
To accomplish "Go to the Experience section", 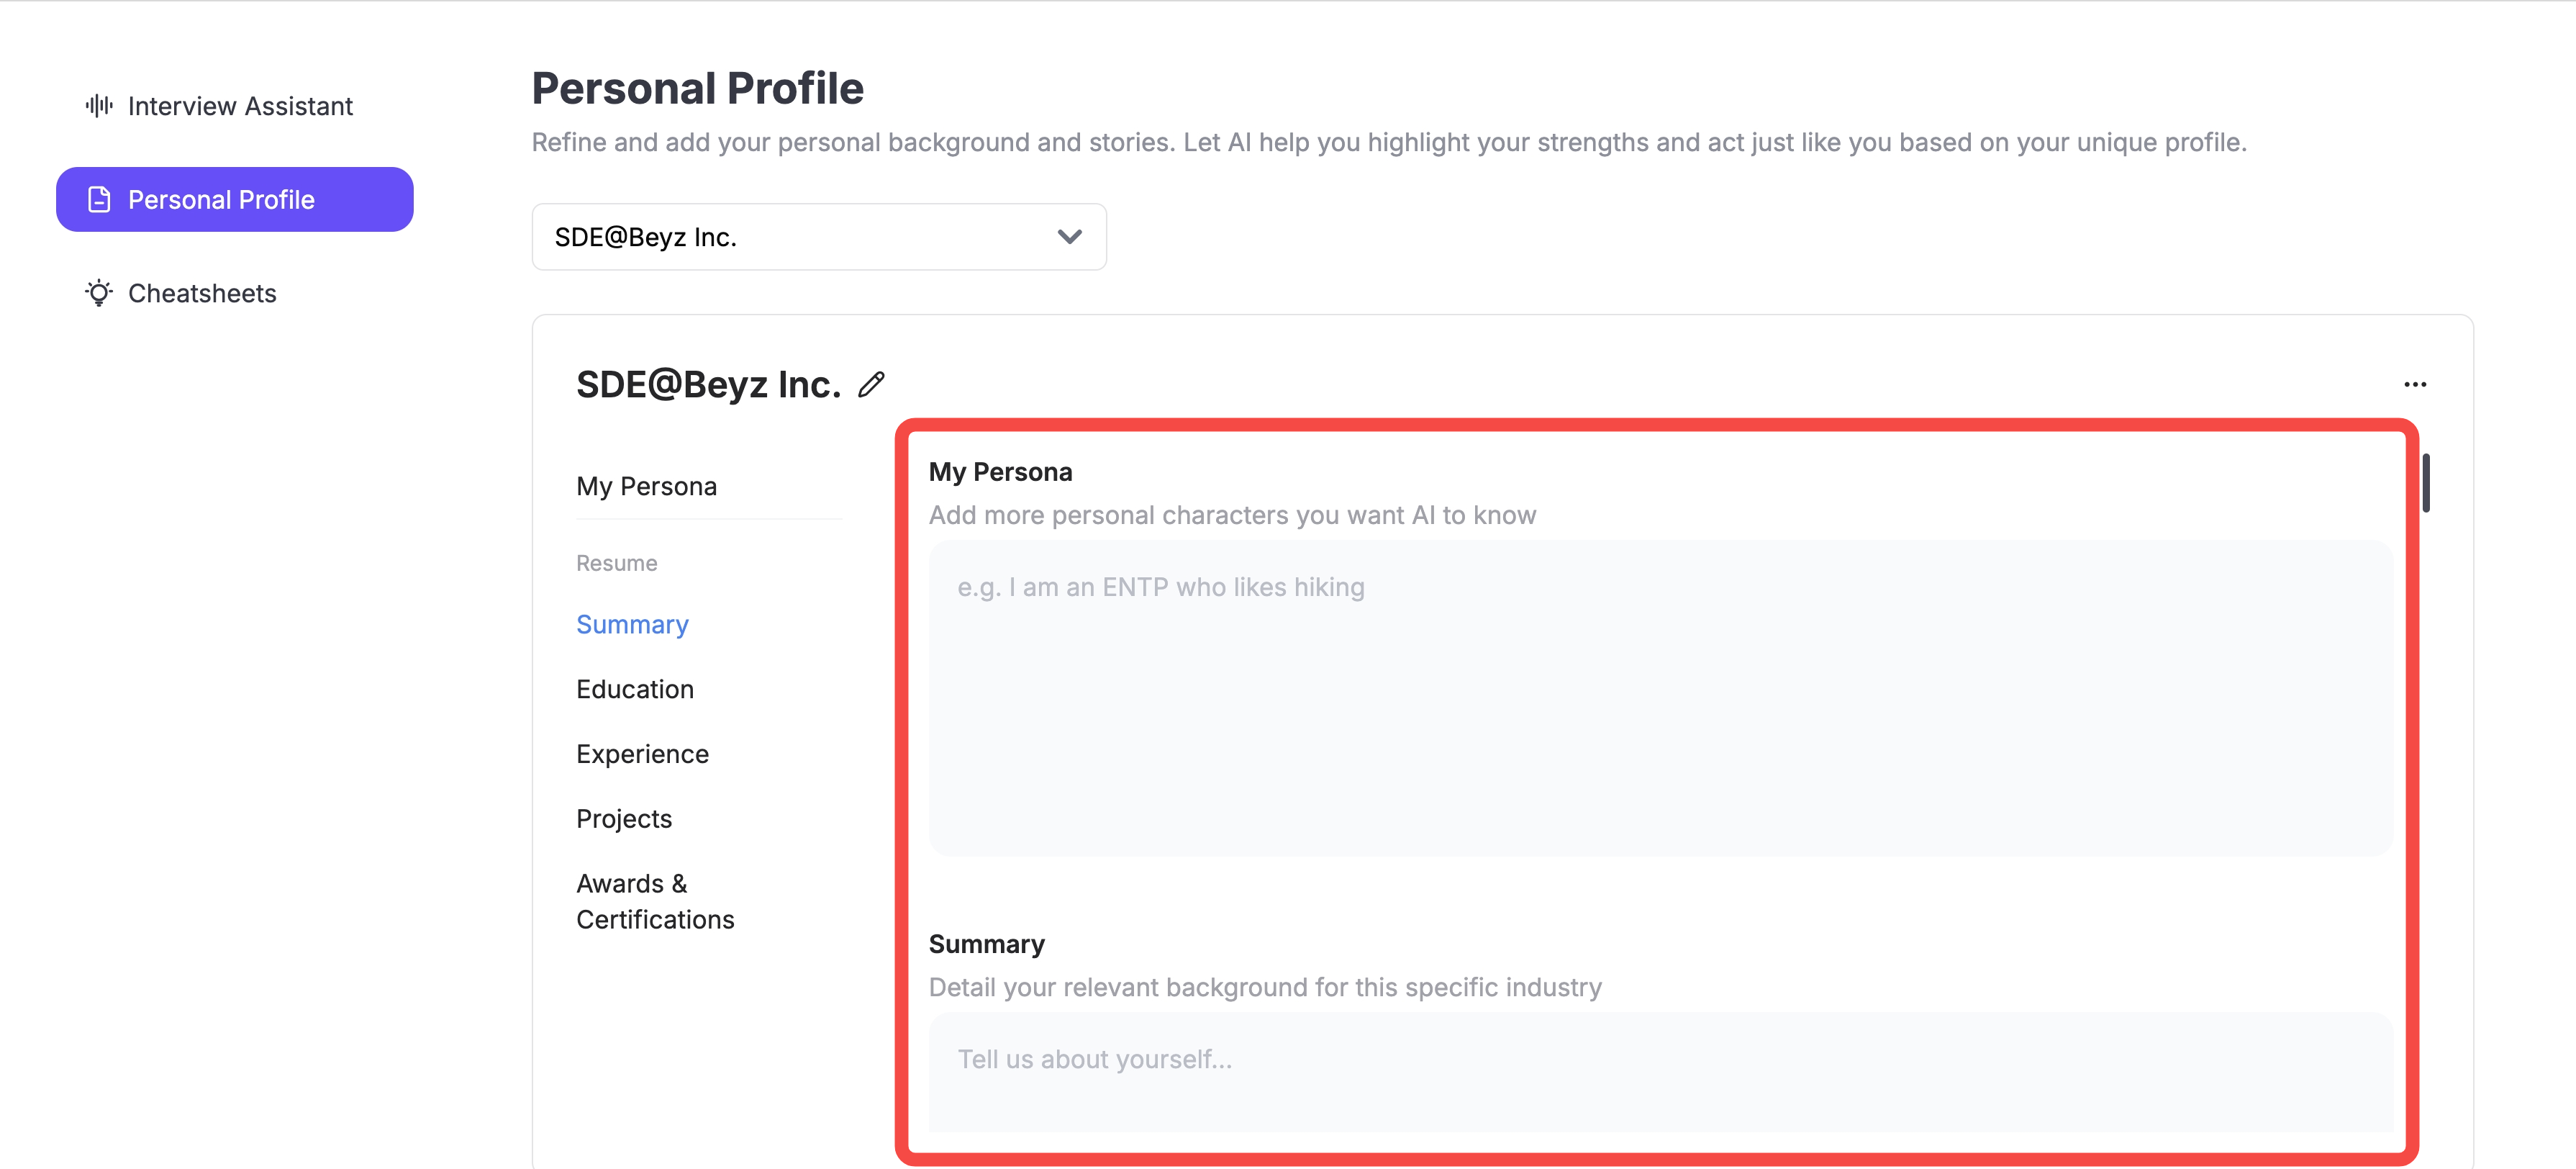I will [642, 754].
